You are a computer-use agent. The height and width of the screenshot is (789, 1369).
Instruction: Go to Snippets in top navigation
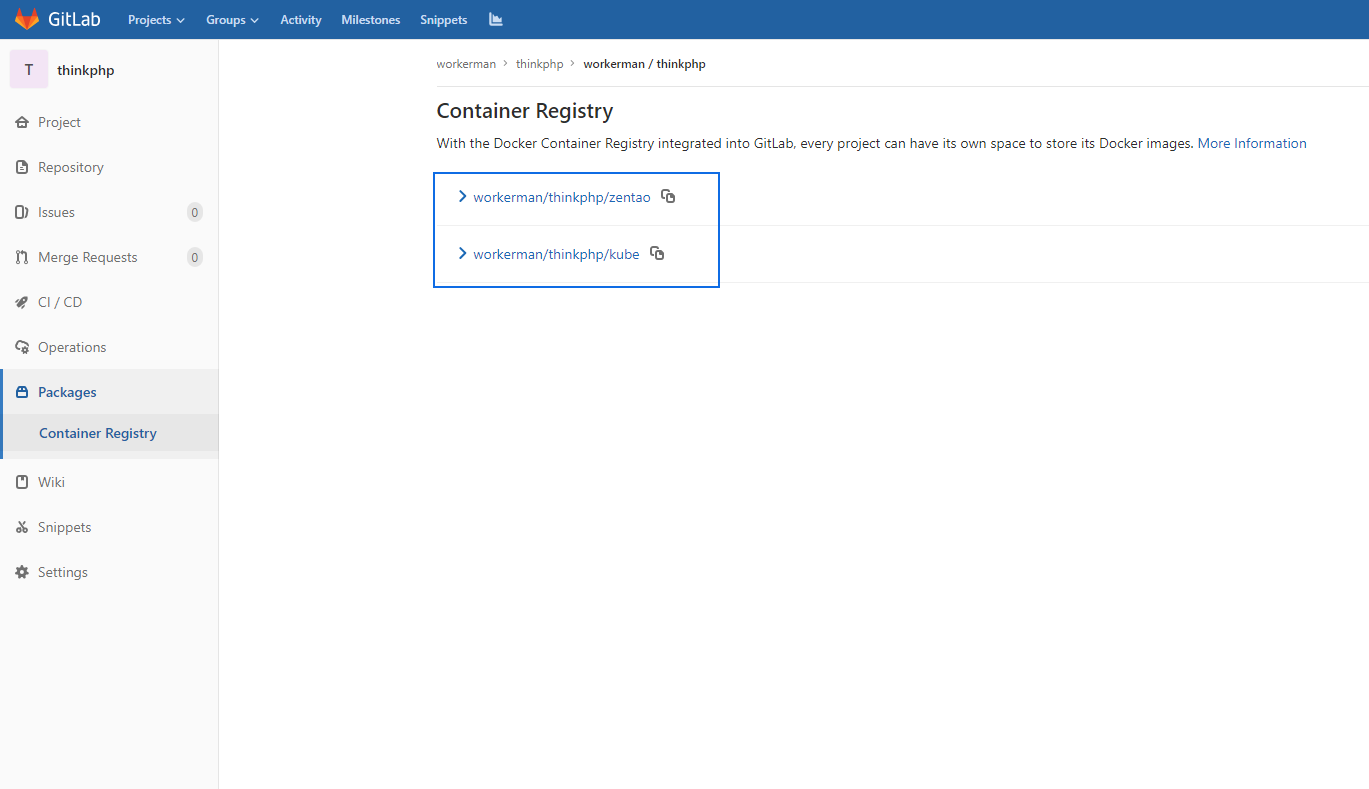pos(444,19)
